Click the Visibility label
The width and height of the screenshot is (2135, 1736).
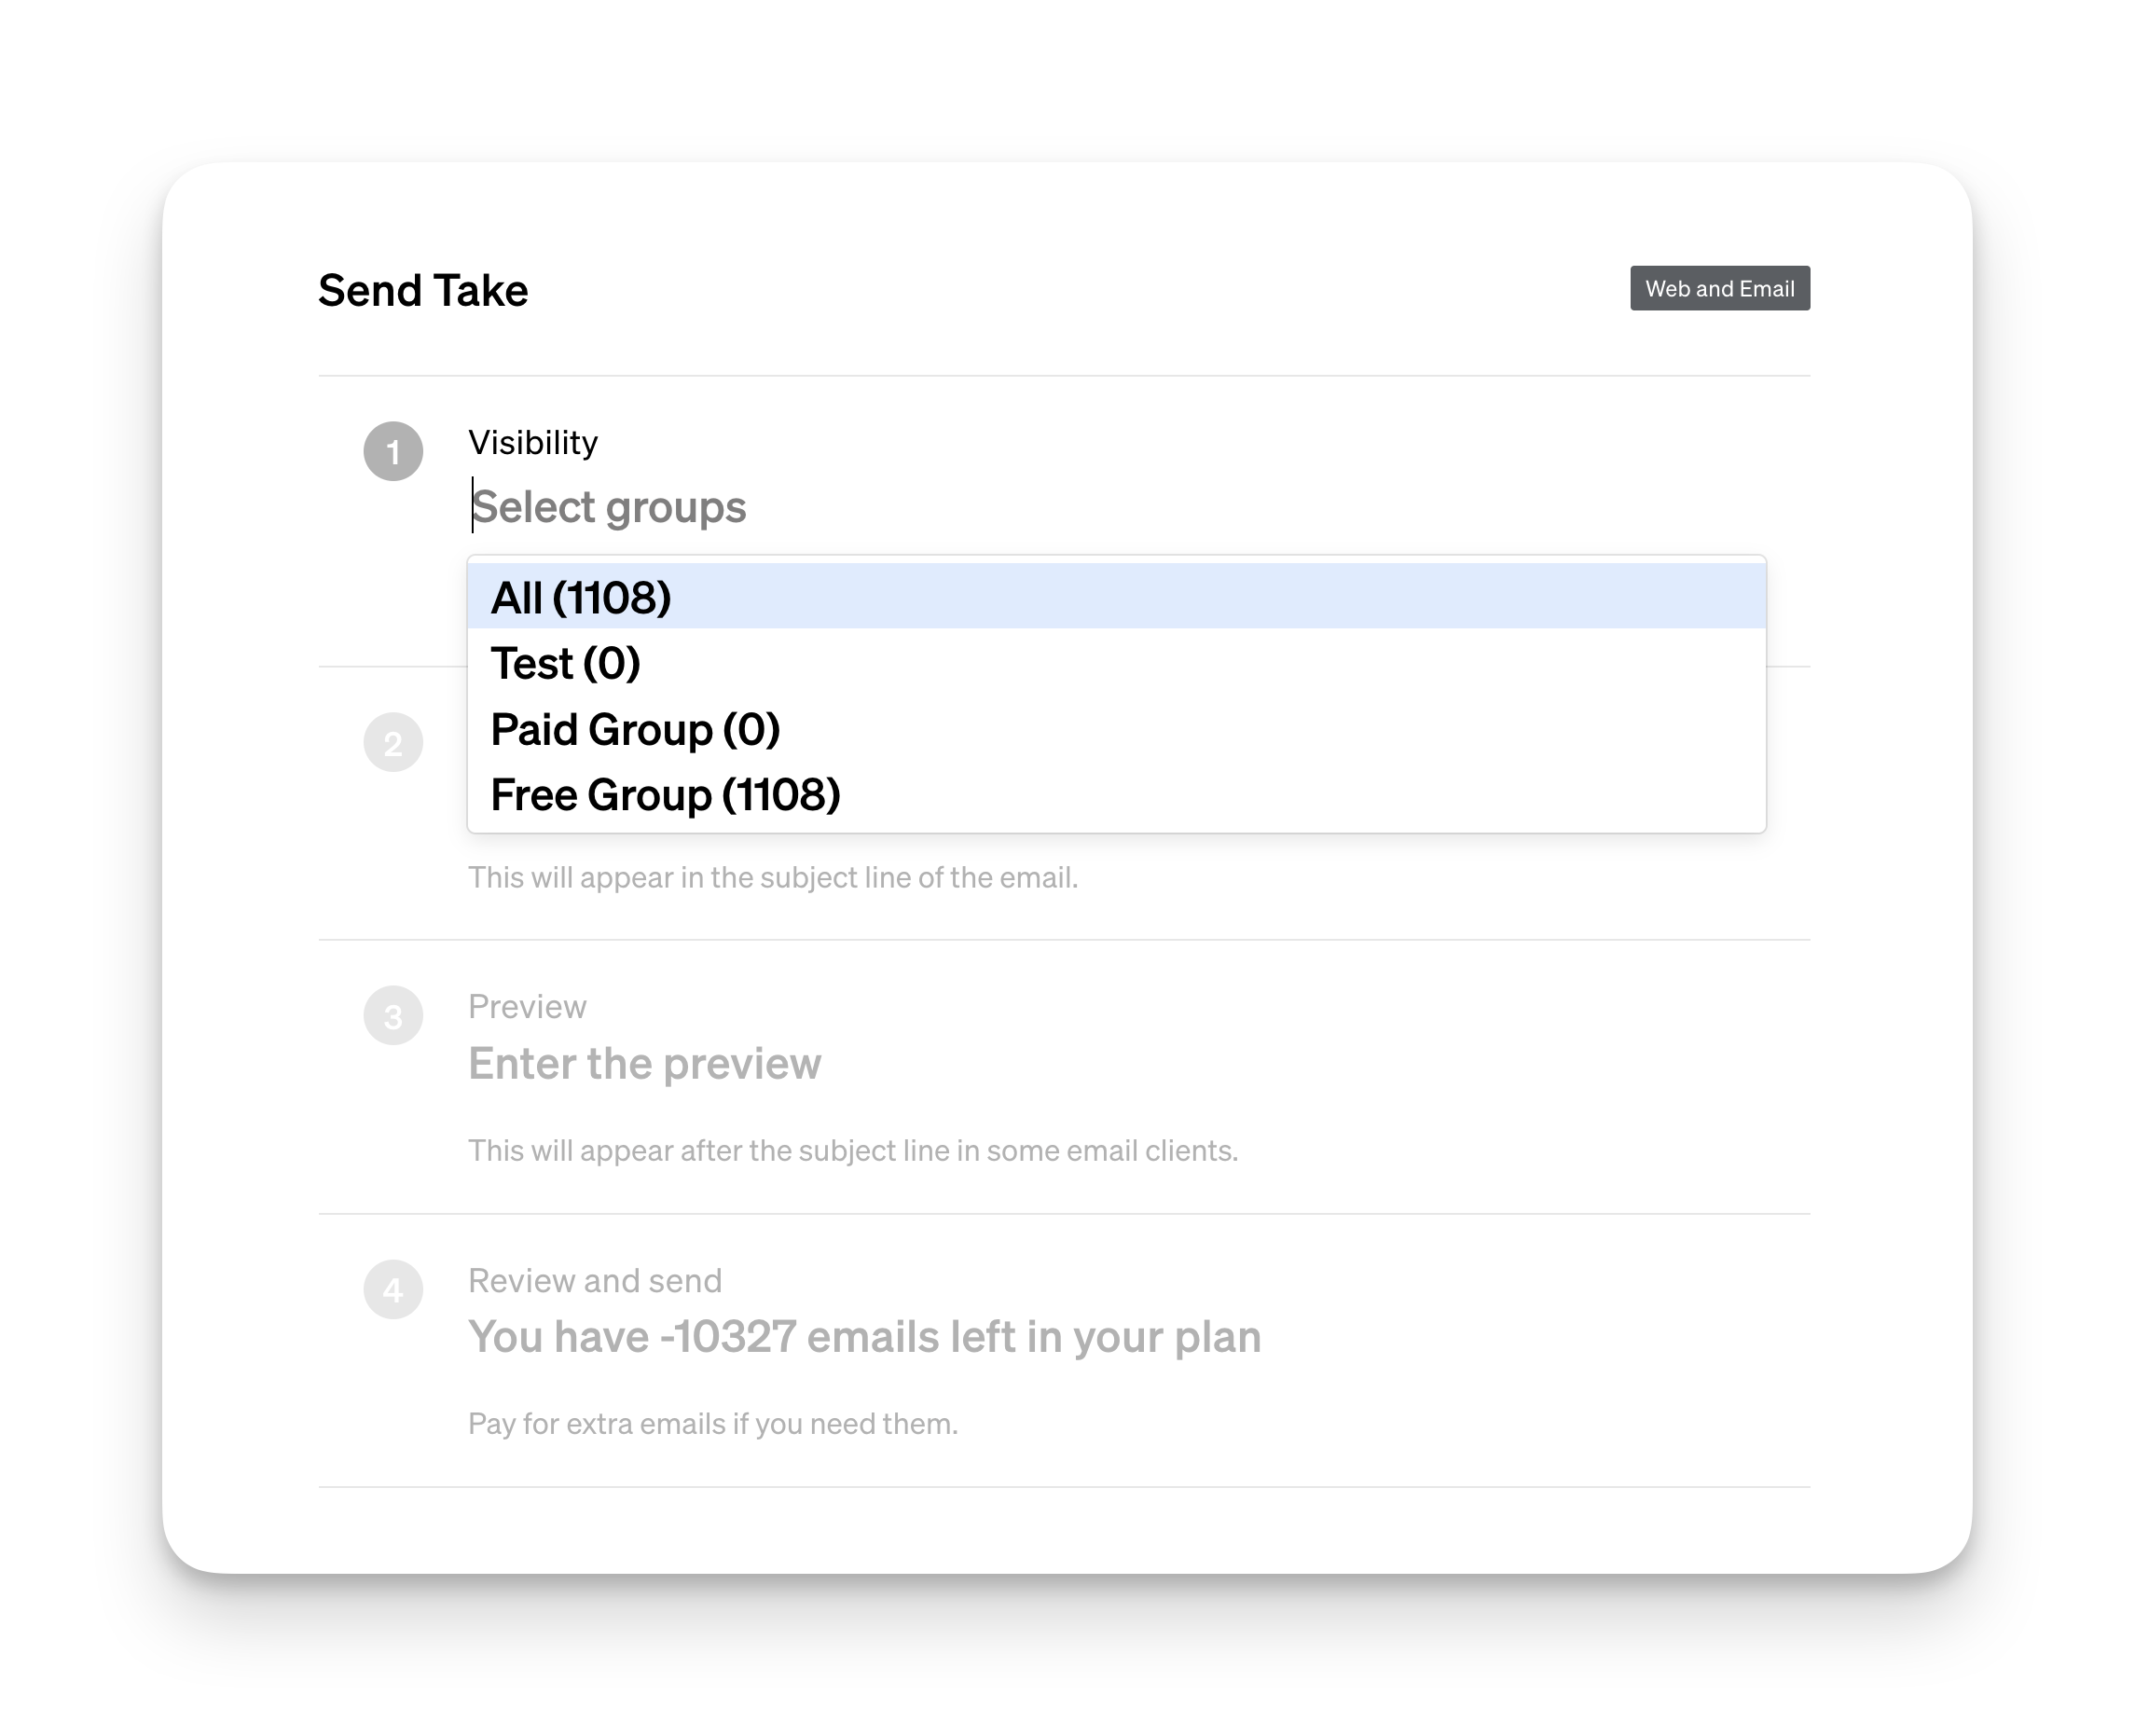tap(533, 442)
